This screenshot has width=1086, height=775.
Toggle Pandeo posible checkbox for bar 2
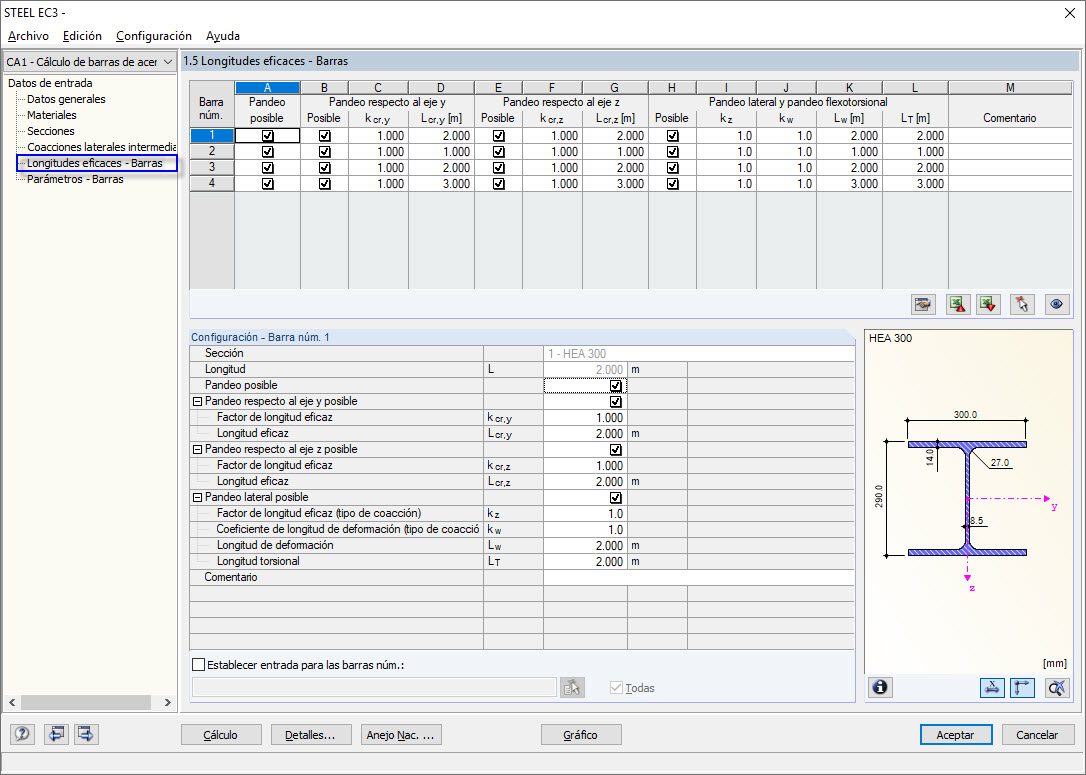[x=268, y=152]
